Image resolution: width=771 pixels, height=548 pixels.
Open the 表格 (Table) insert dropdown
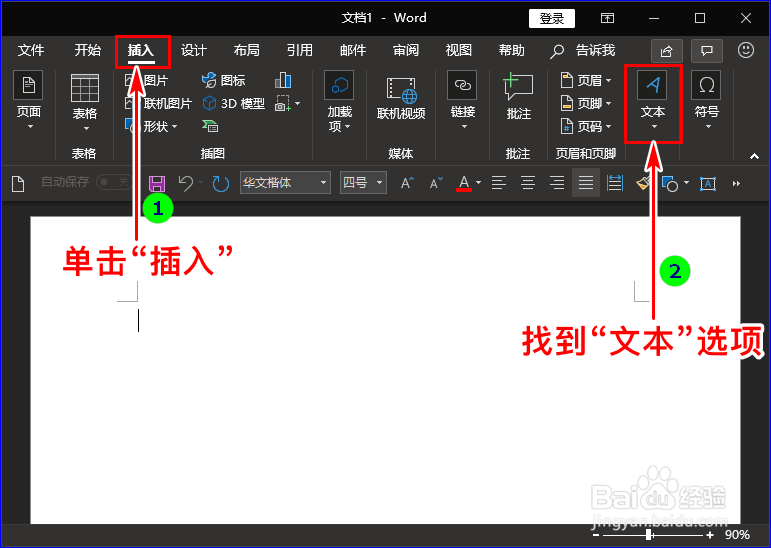pos(85,103)
